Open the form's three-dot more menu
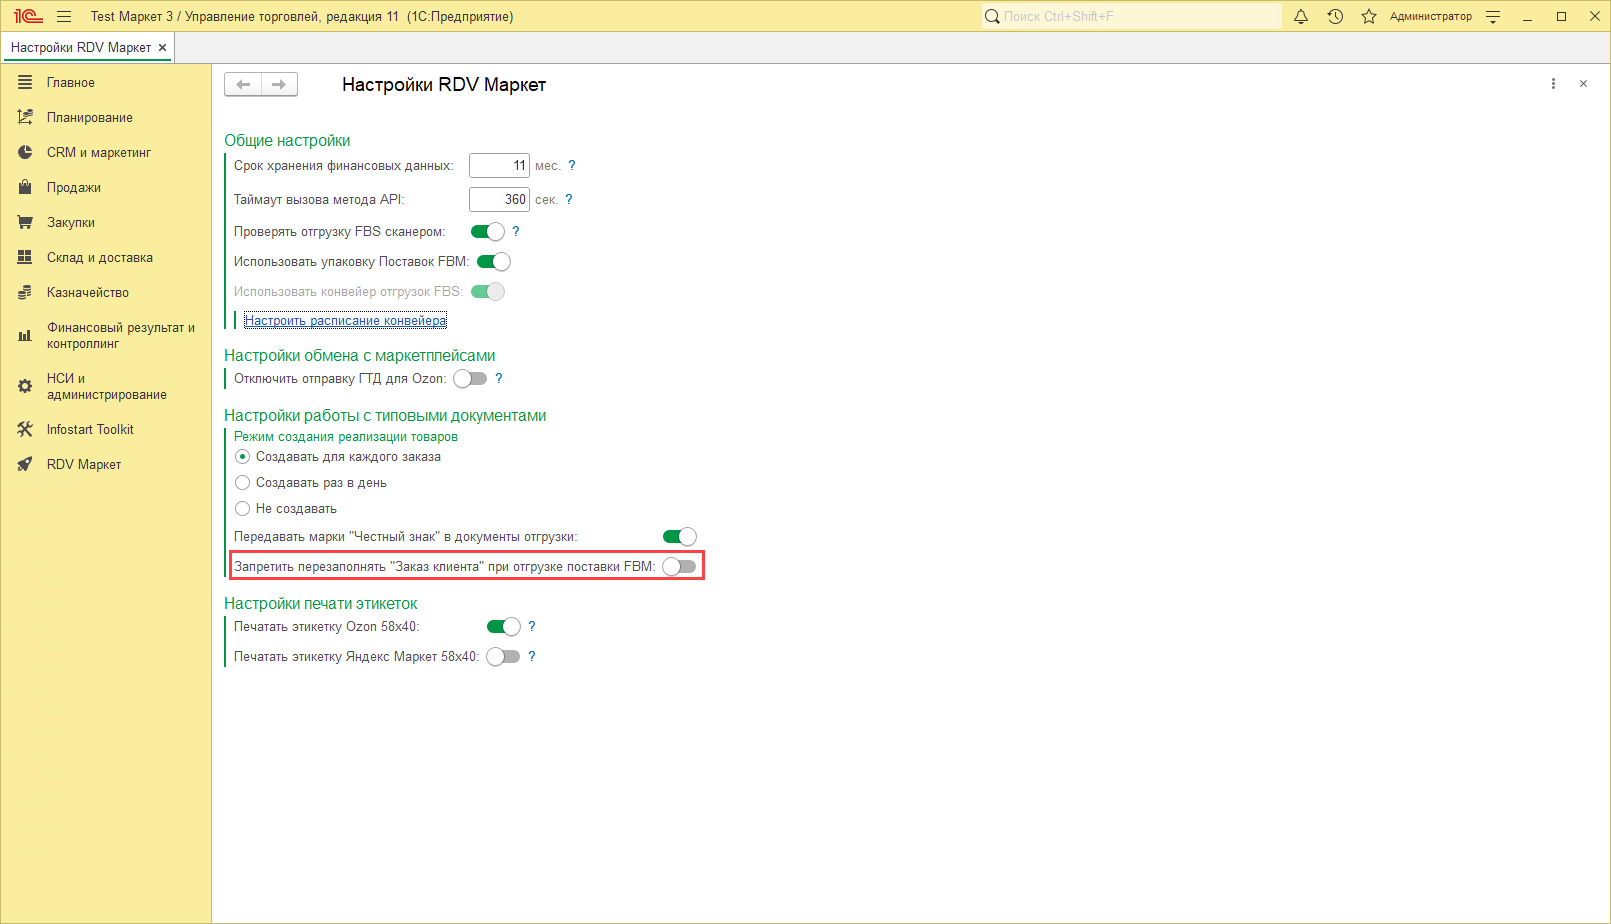This screenshot has height=924, width=1611. pos(1553,84)
